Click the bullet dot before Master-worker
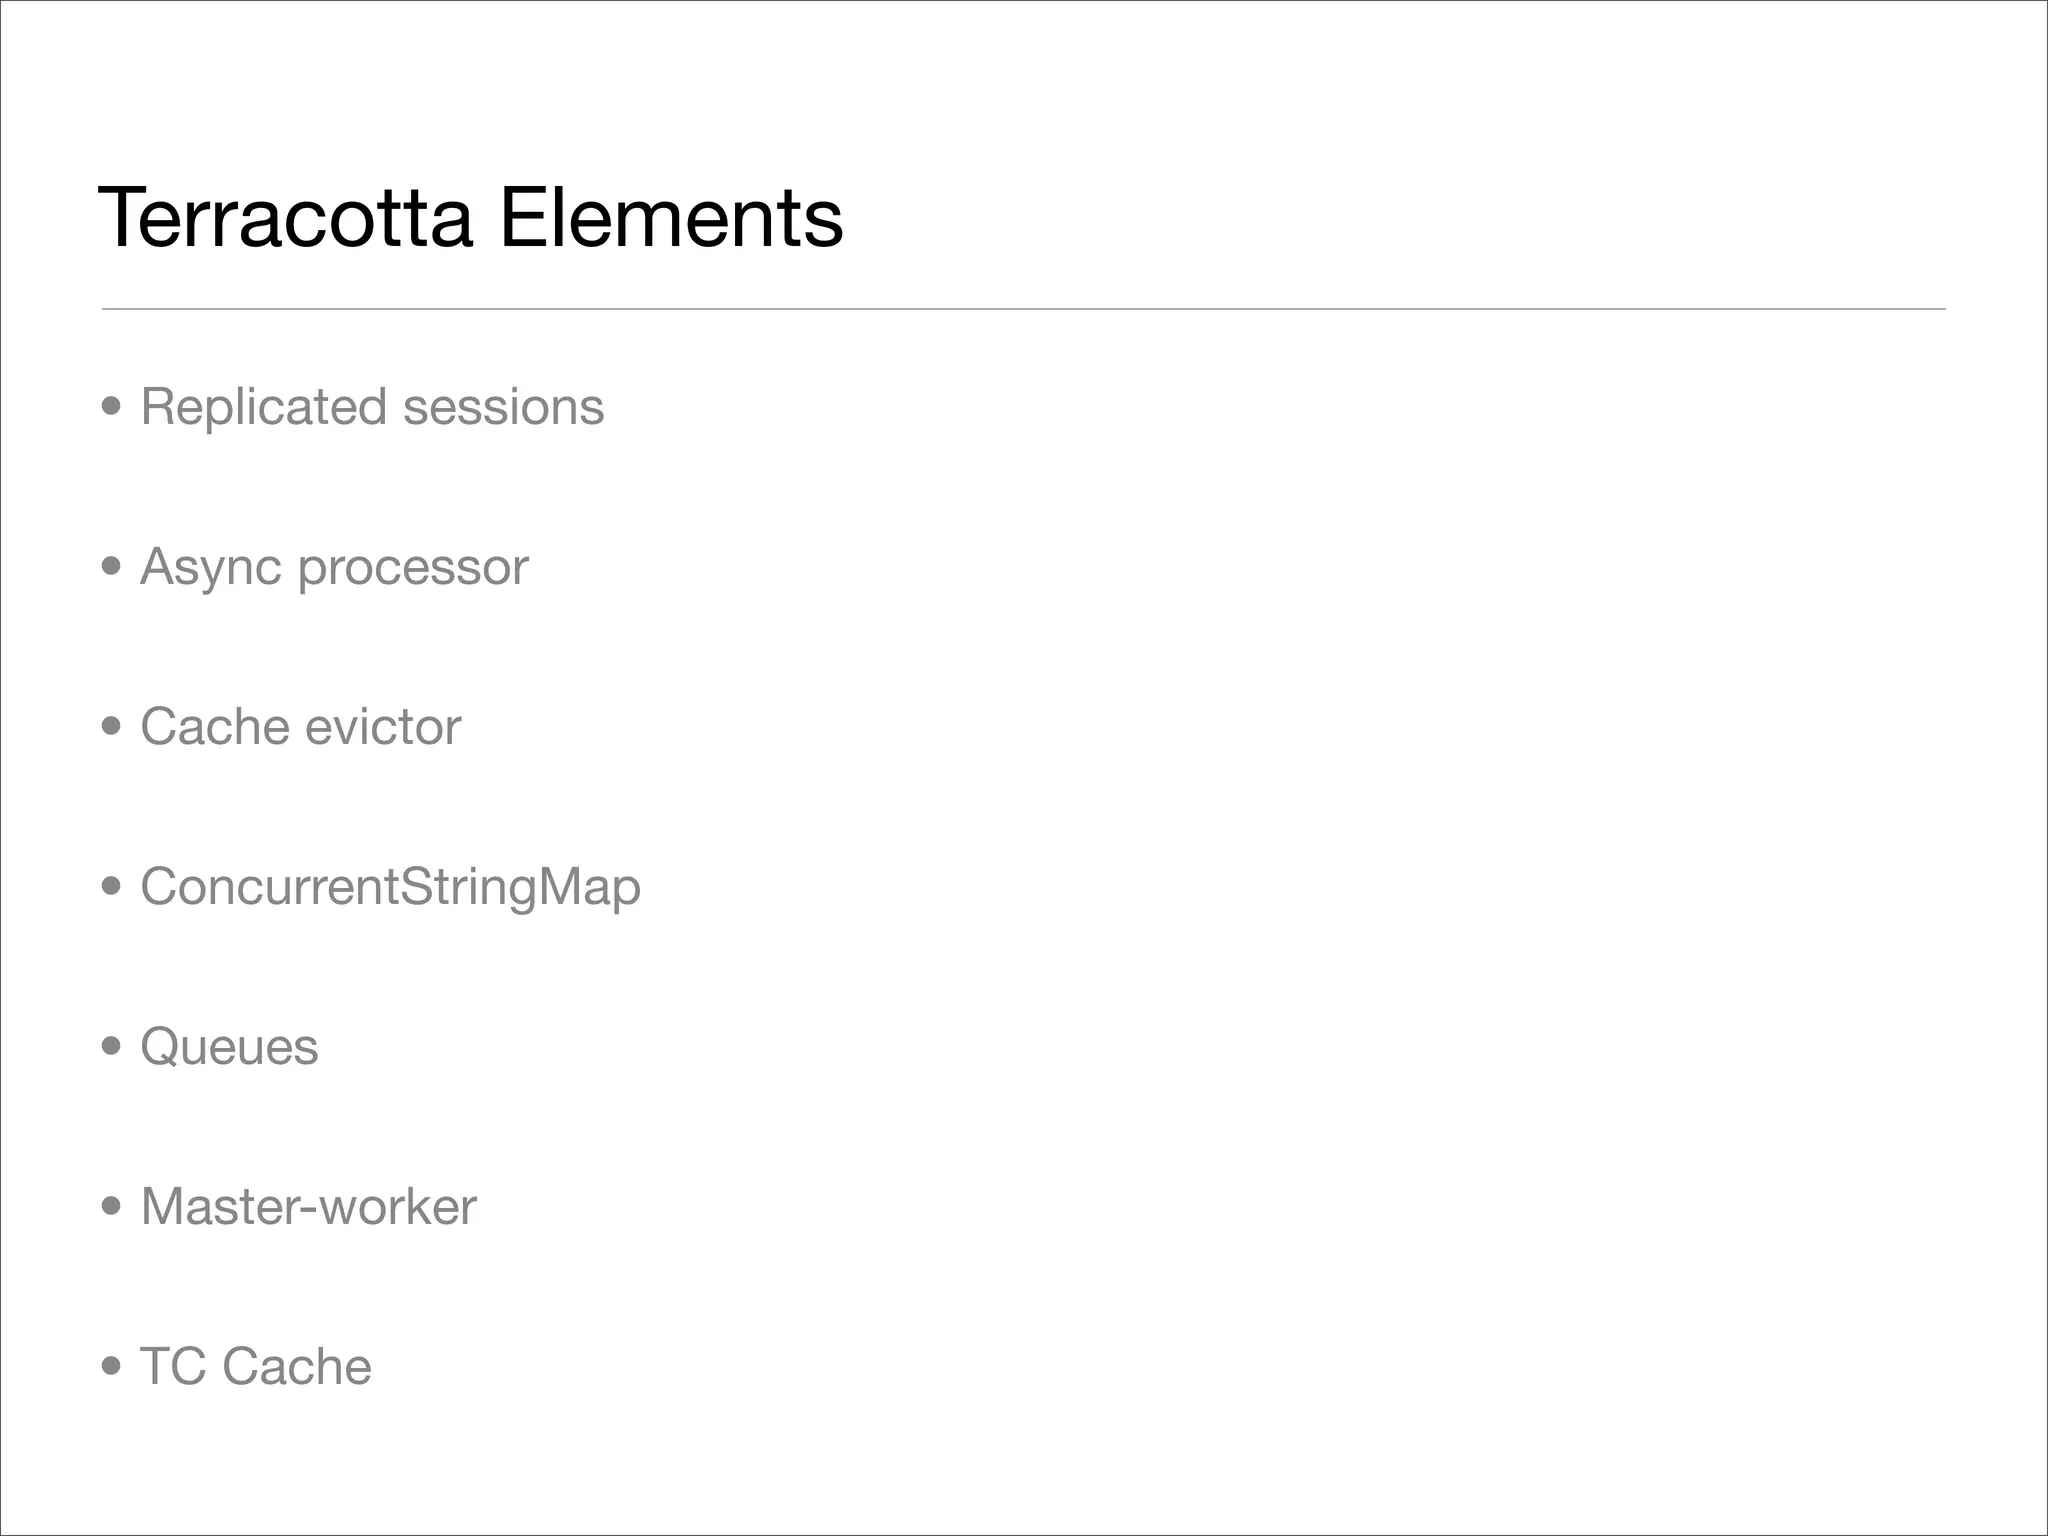Image resolution: width=2048 pixels, height=1536 pixels. point(112,1207)
